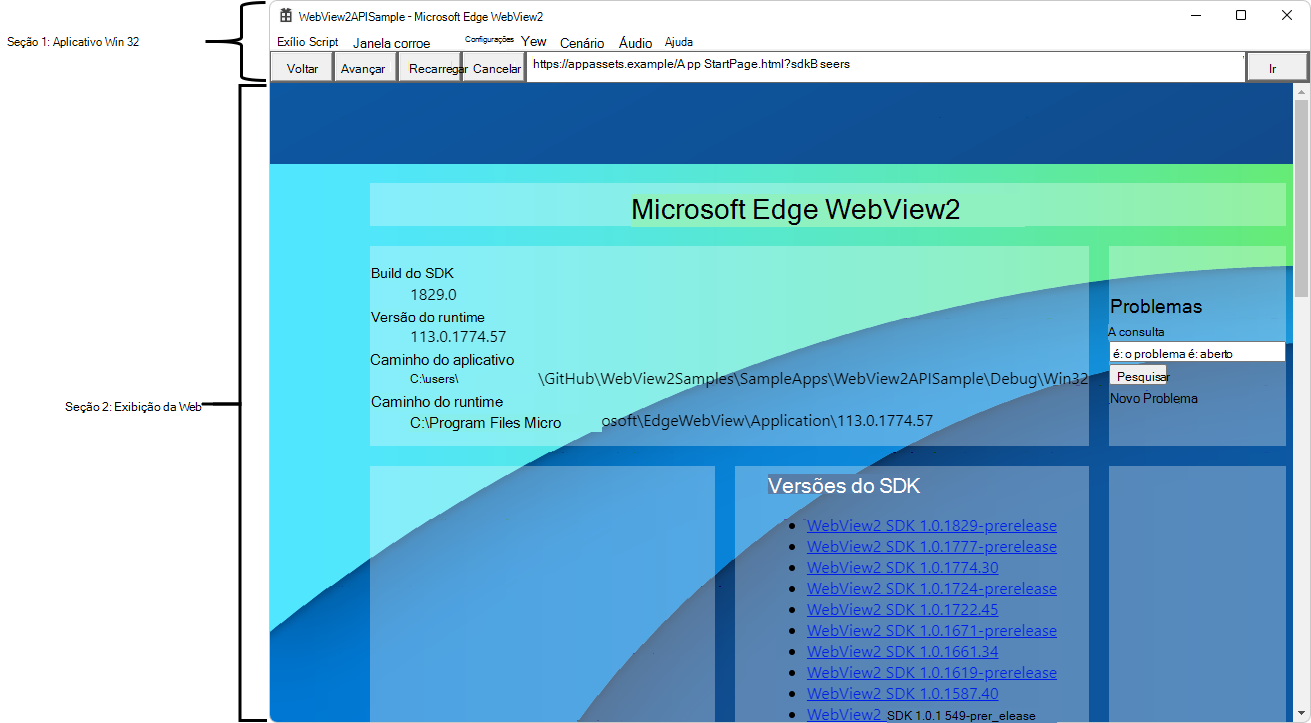Click the scrollbar down arrow
1311x723 pixels.
(x=1300, y=714)
